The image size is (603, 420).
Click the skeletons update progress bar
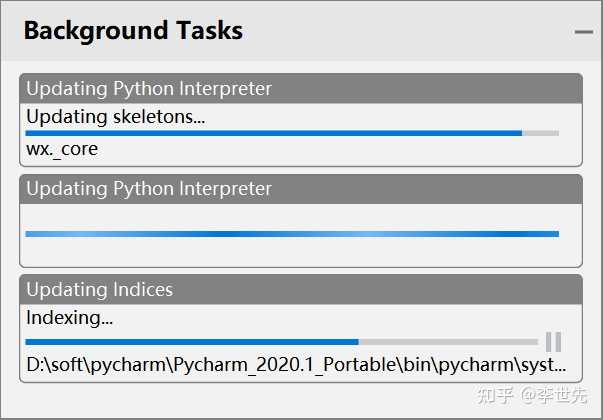click(x=272, y=132)
